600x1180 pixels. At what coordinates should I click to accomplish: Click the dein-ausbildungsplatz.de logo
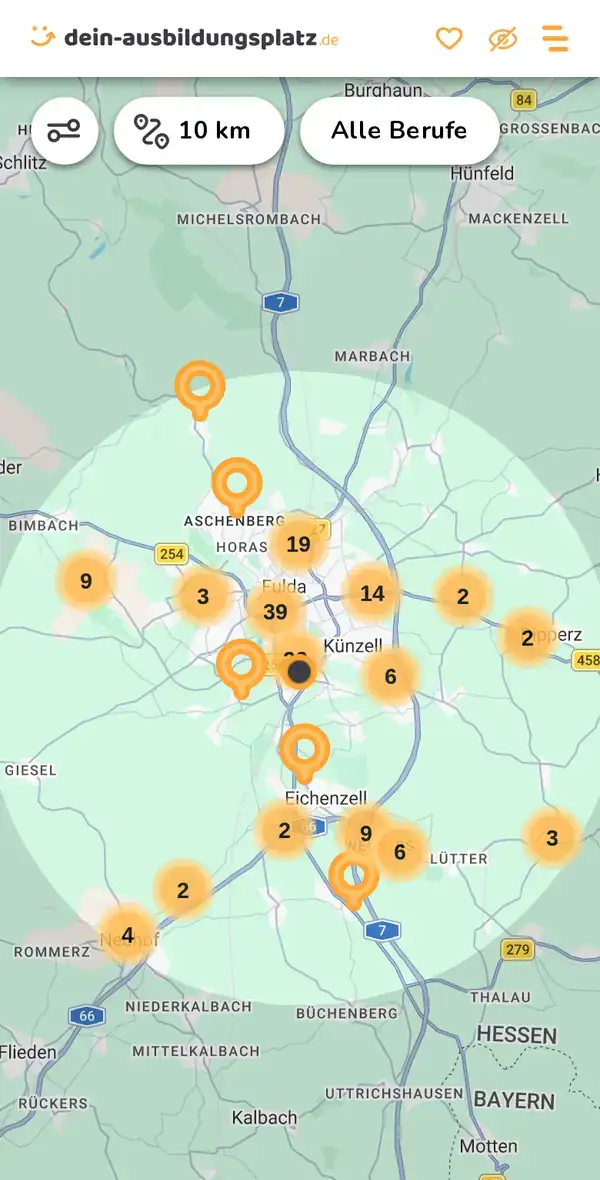(x=184, y=37)
